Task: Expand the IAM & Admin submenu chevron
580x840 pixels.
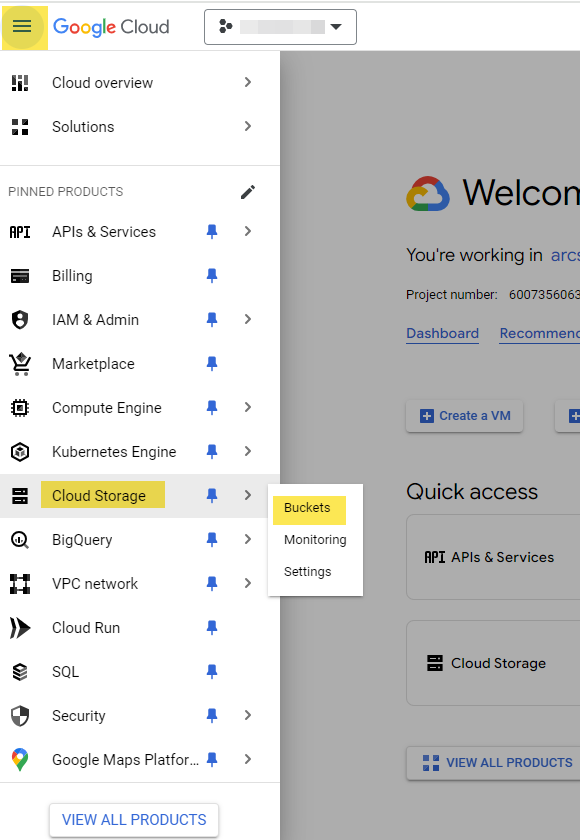Action: tap(247, 319)
